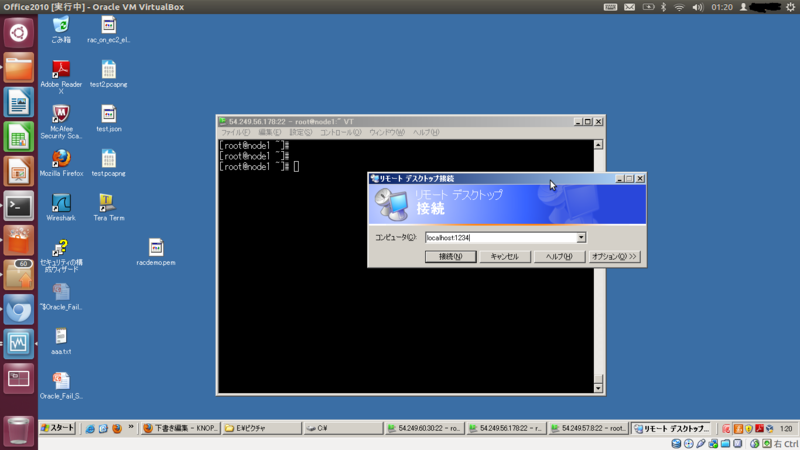Image resolution: width=800 pixels, height=450 pixels.
Task: Open the Files manager in the Ubuntu launcher
Action: pos(18,67)
